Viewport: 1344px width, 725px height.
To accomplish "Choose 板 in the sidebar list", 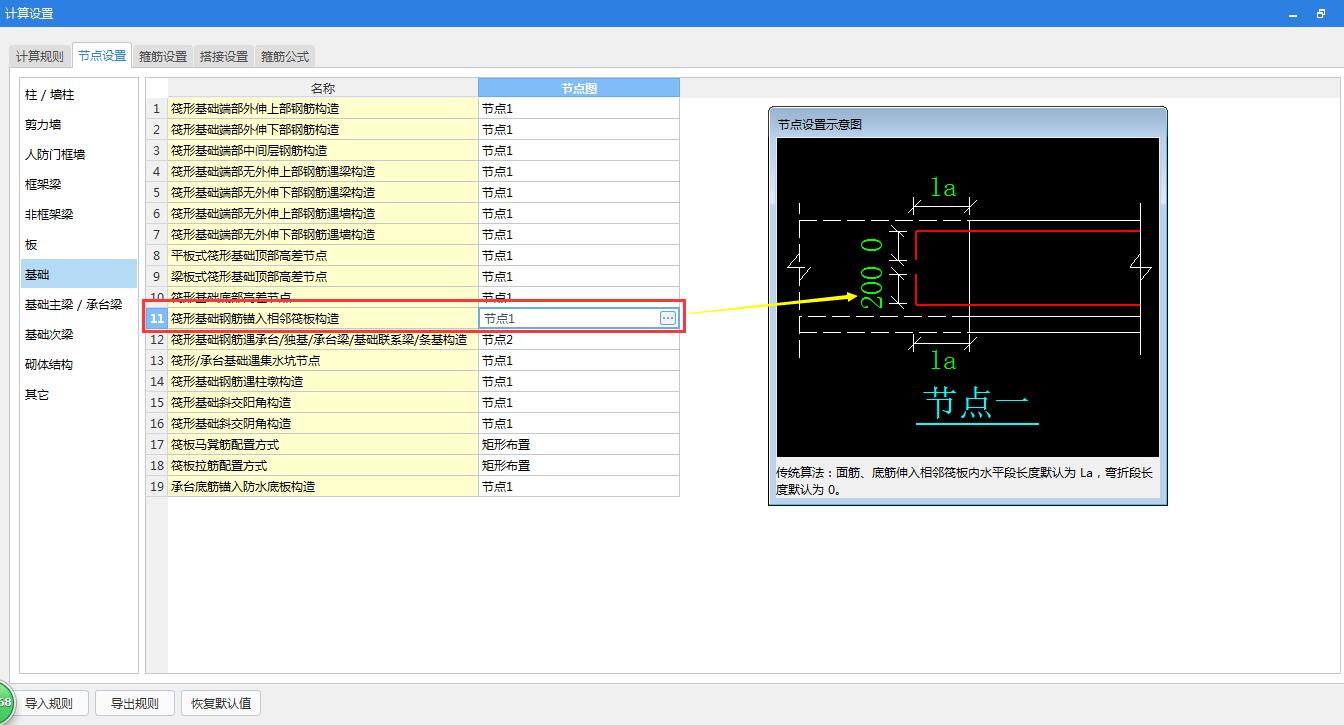I will (79, 245).
